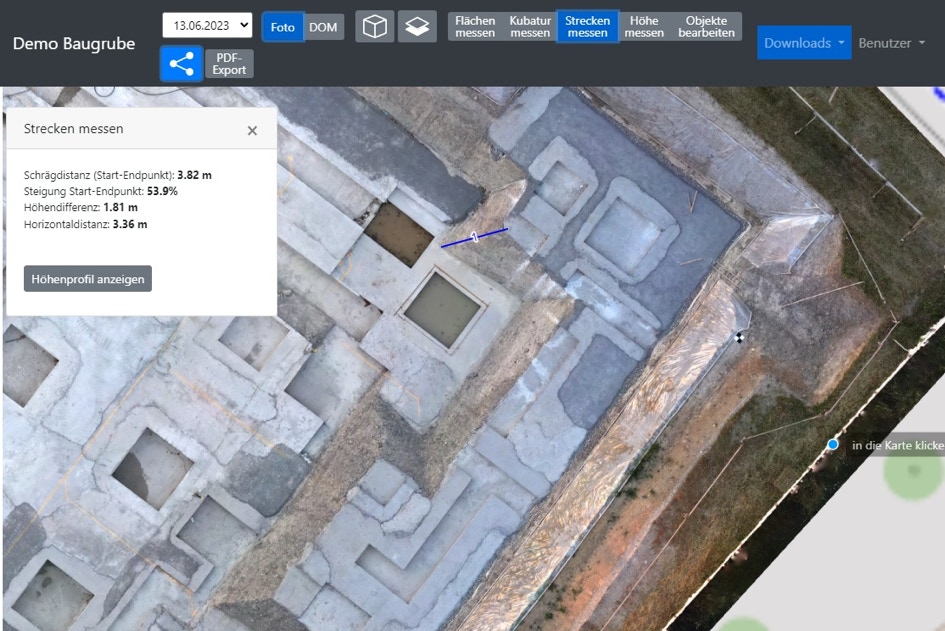Click the Demo Baugrube project title
The width and height of the screenshot is (945, 631).
point(74,44)
